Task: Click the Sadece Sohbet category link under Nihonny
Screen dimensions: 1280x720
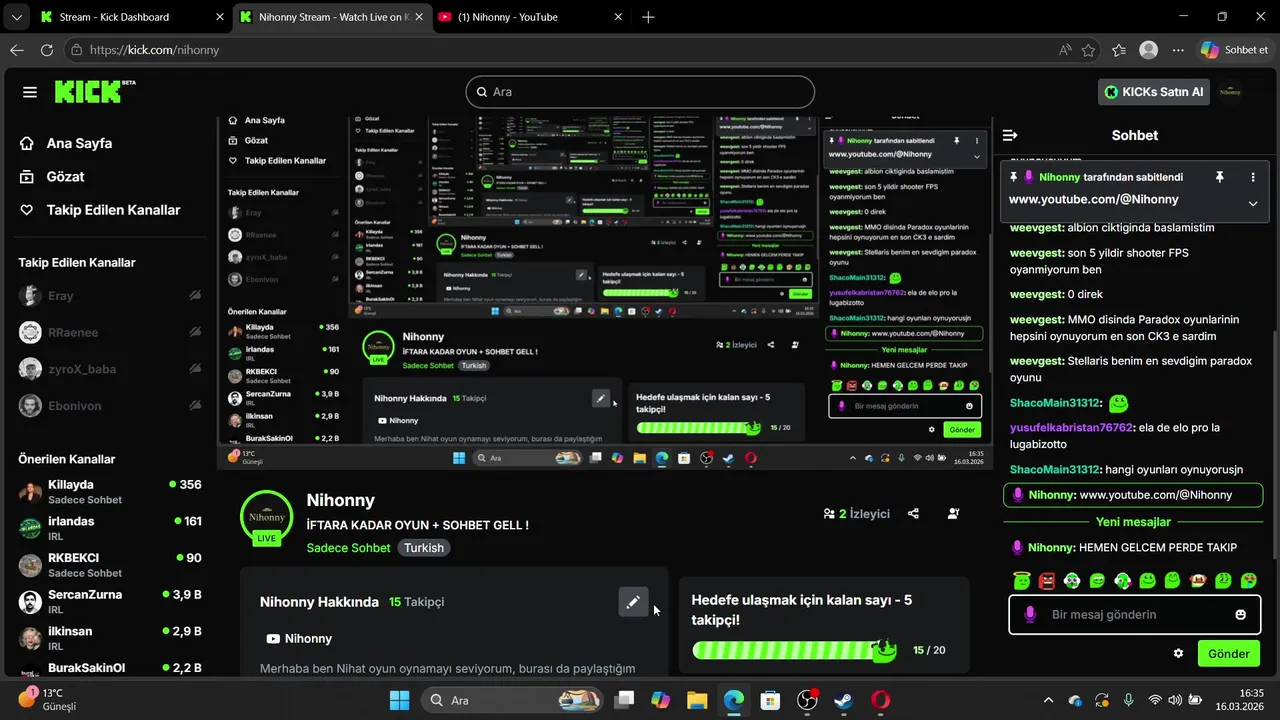Action: (x=349, y=548)
